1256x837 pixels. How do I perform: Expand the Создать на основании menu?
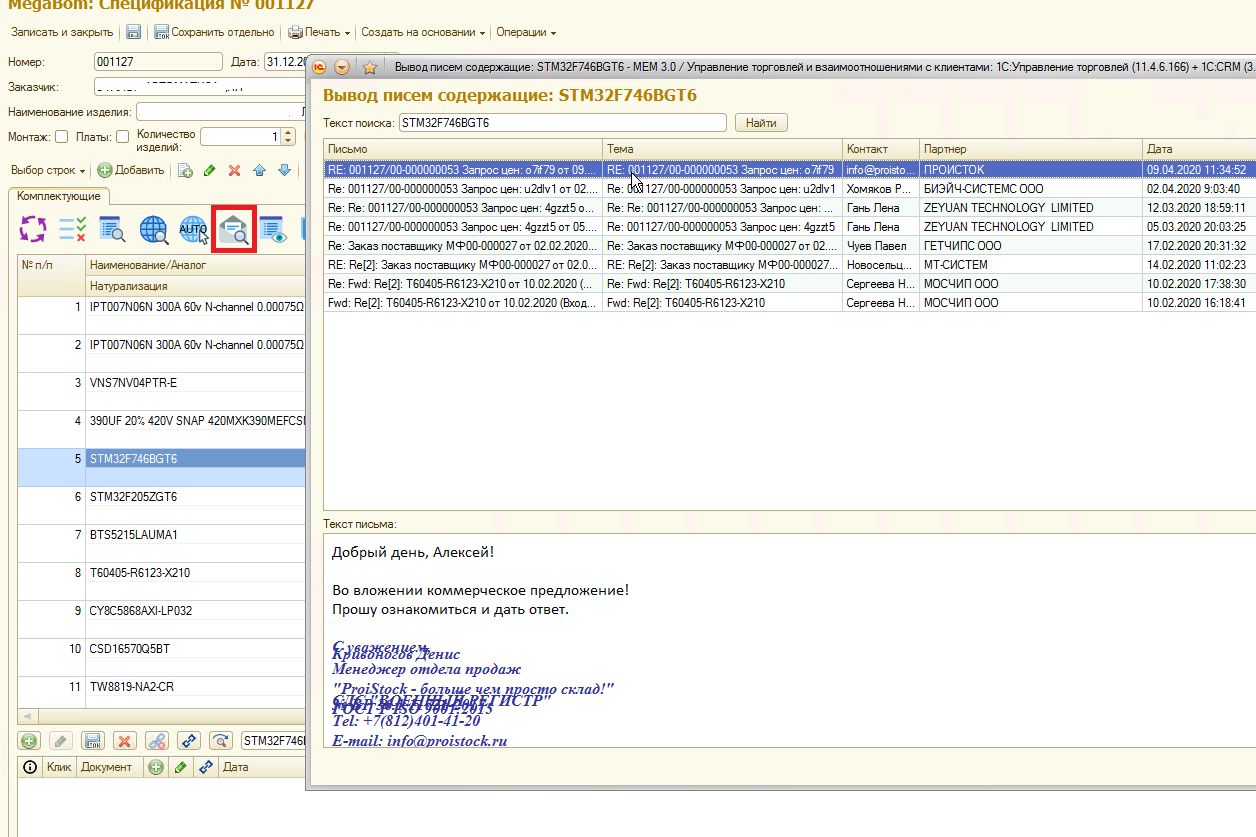[x=422, y=32]
